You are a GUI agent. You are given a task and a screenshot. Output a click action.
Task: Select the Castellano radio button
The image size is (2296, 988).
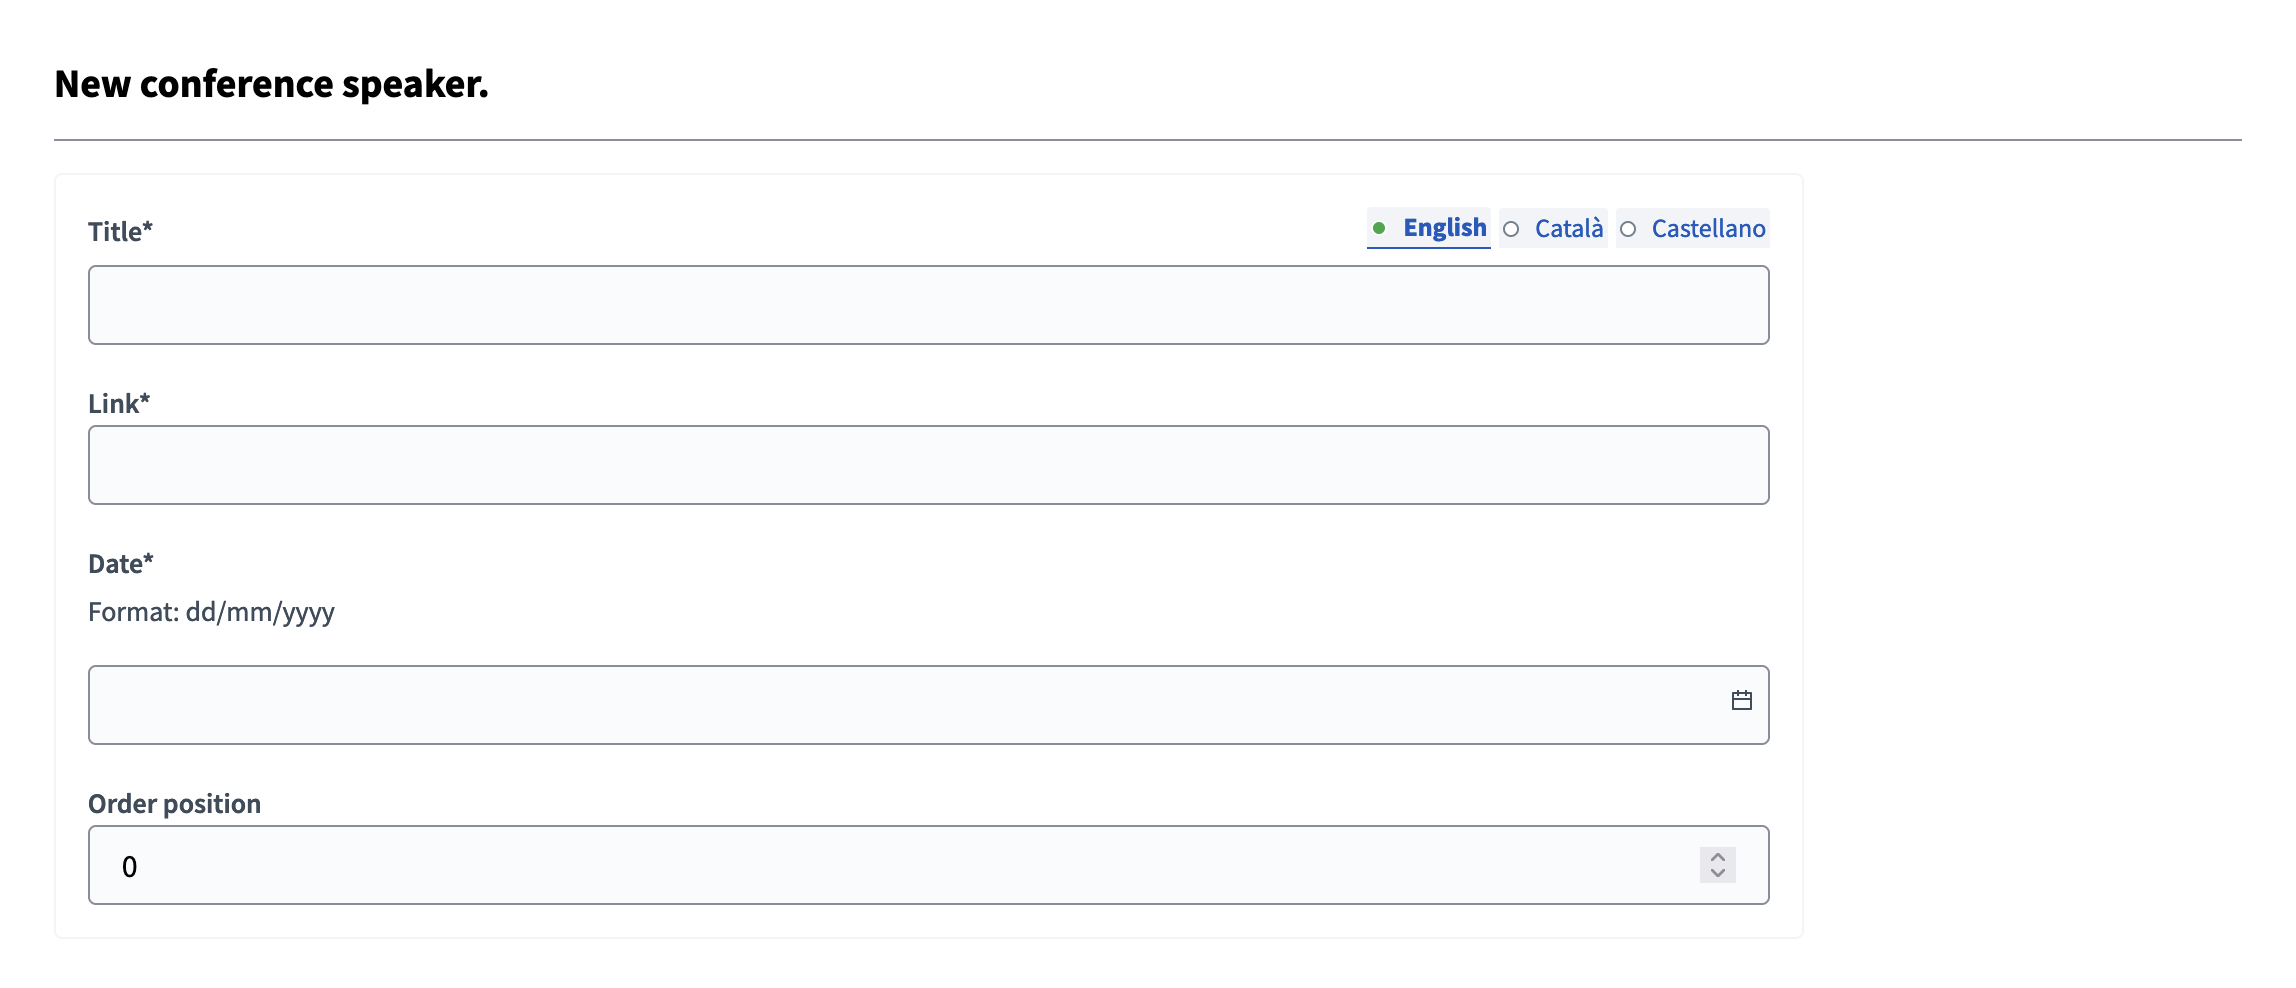click(x=1628, y=228)
